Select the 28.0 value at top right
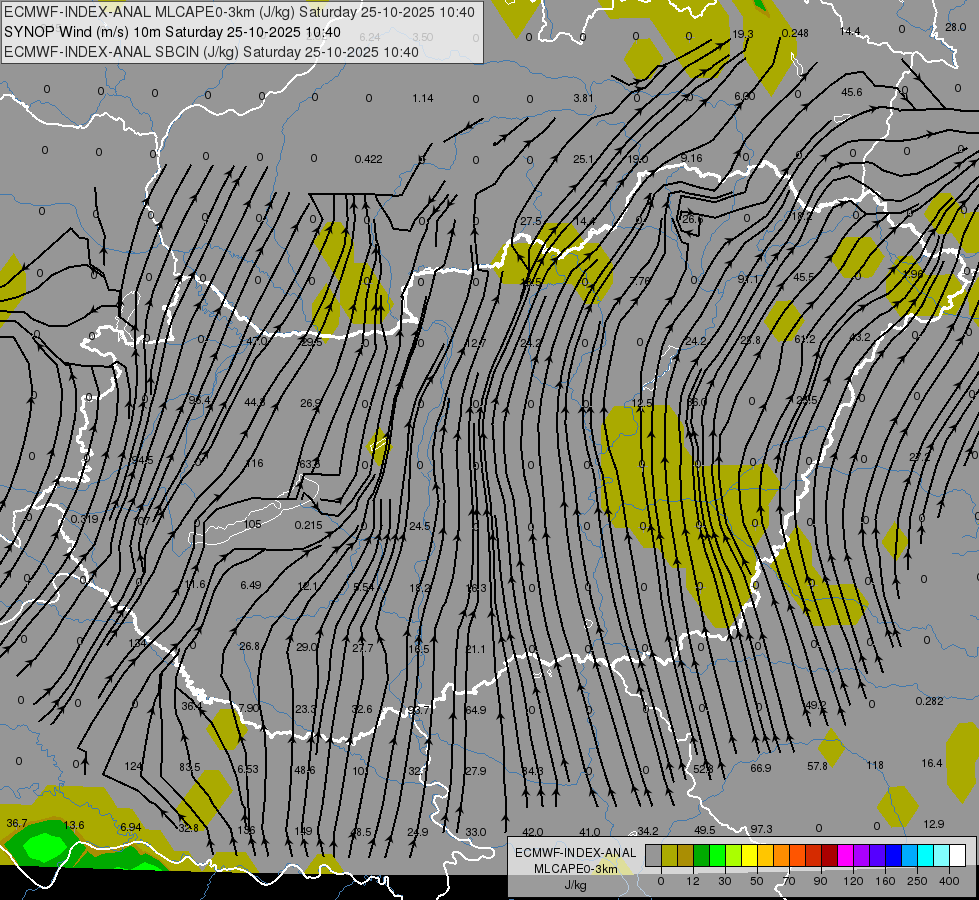Viewport: 979px width, 900px height. pyautogui.click(x=955, y=27)
